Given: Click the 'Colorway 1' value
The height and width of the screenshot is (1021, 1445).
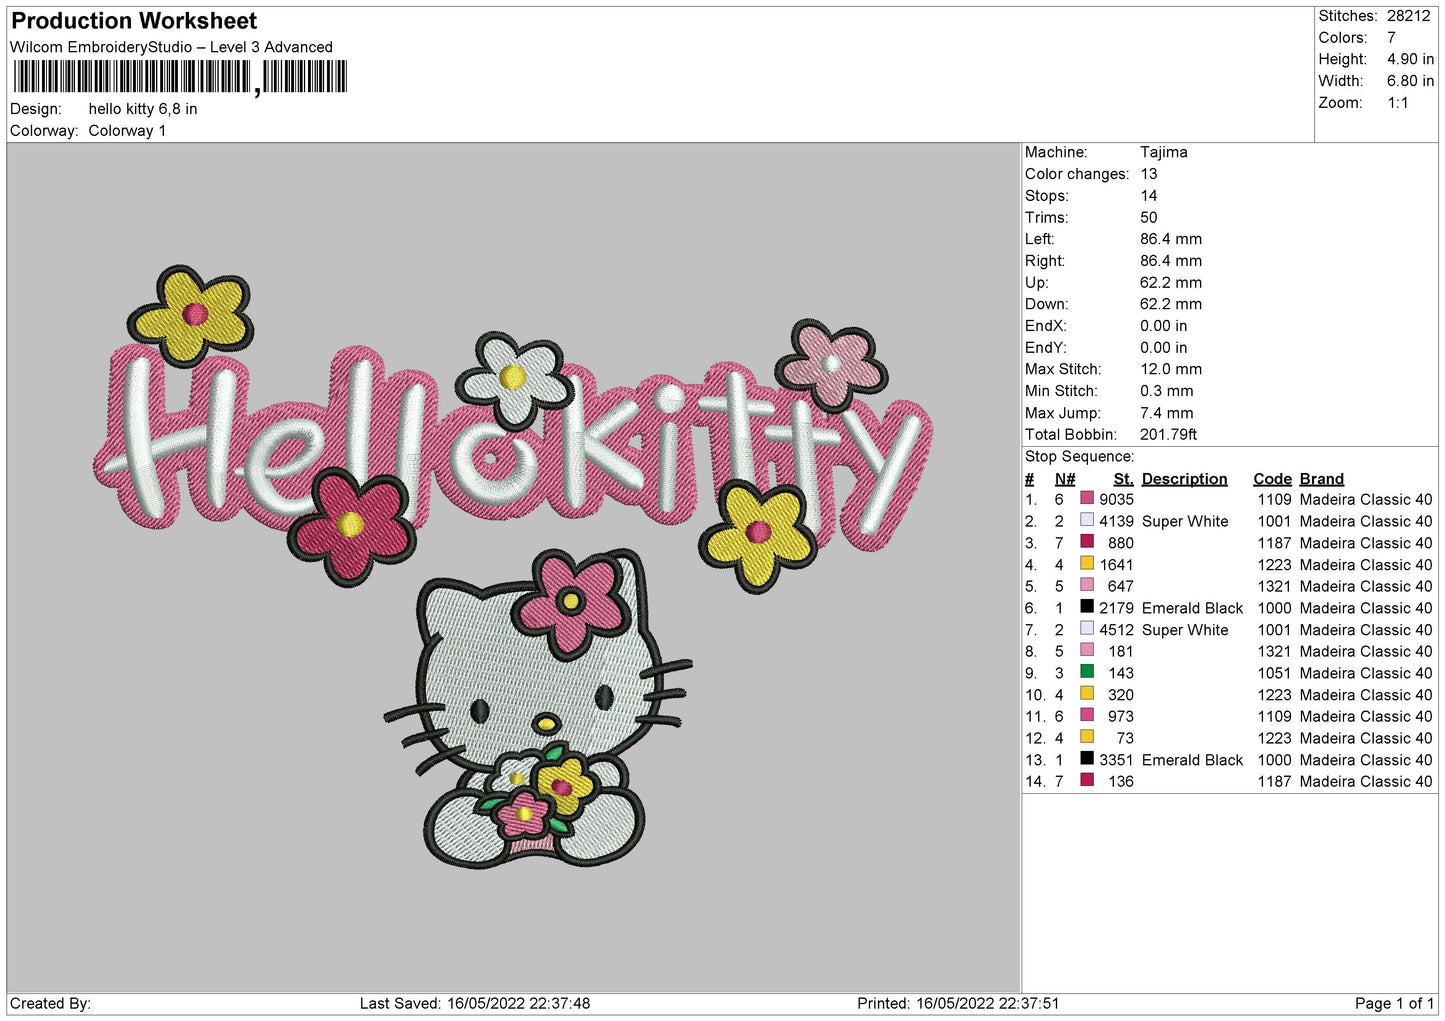Looking at the screenshot, I should pyautogui.click(x=127, y=131).
